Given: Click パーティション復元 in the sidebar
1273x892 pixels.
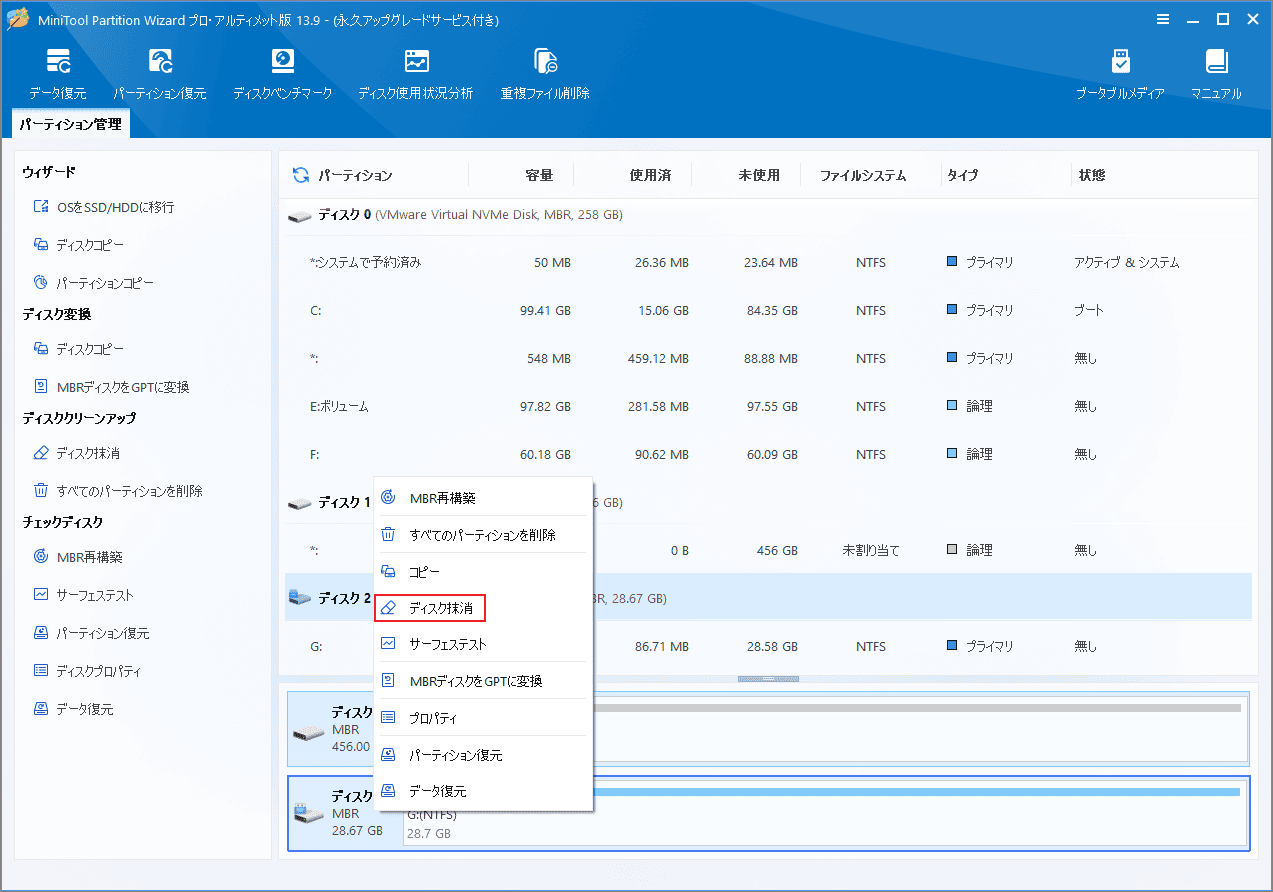Looking at the screenshot, I should point(92,633).
